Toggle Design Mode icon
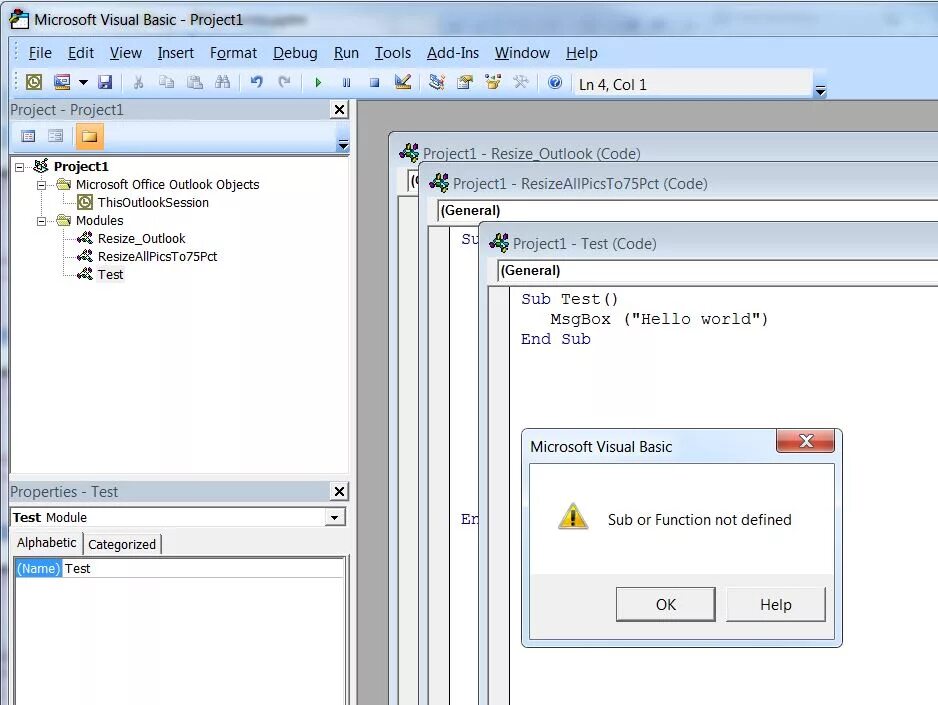 pyautogui.click(x=403, y=82)
